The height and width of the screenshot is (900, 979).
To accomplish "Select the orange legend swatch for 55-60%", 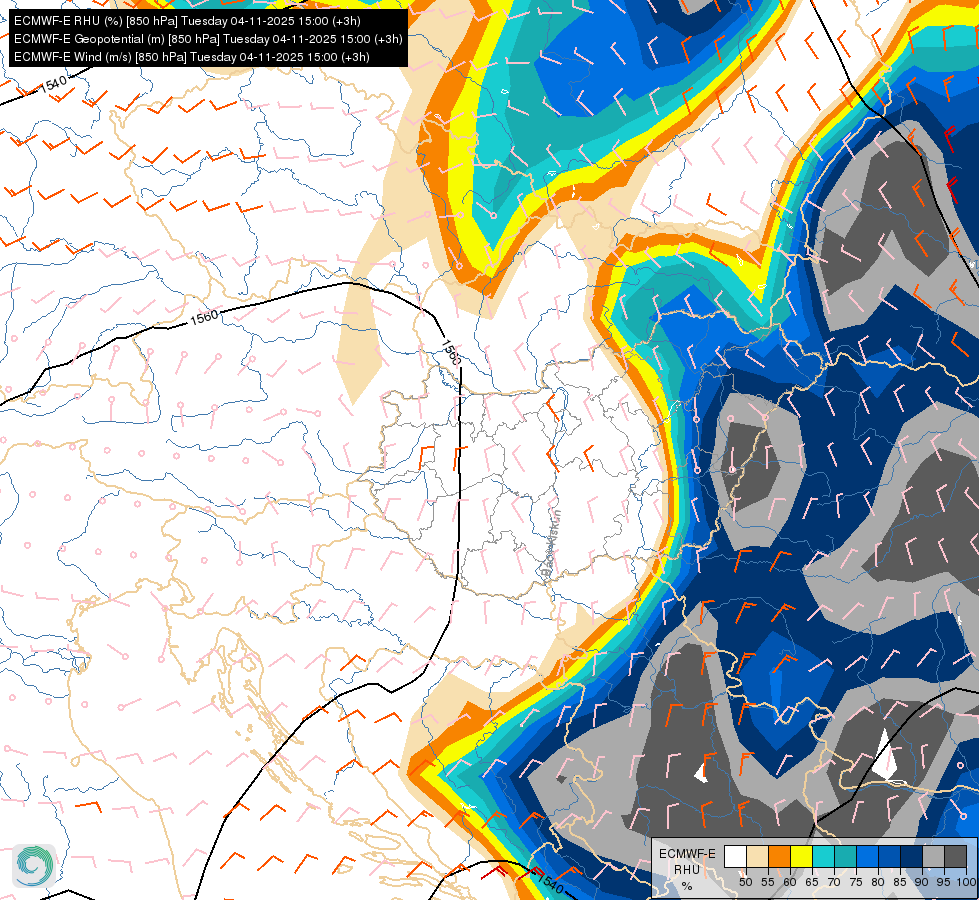I will (x=780, y=857).
